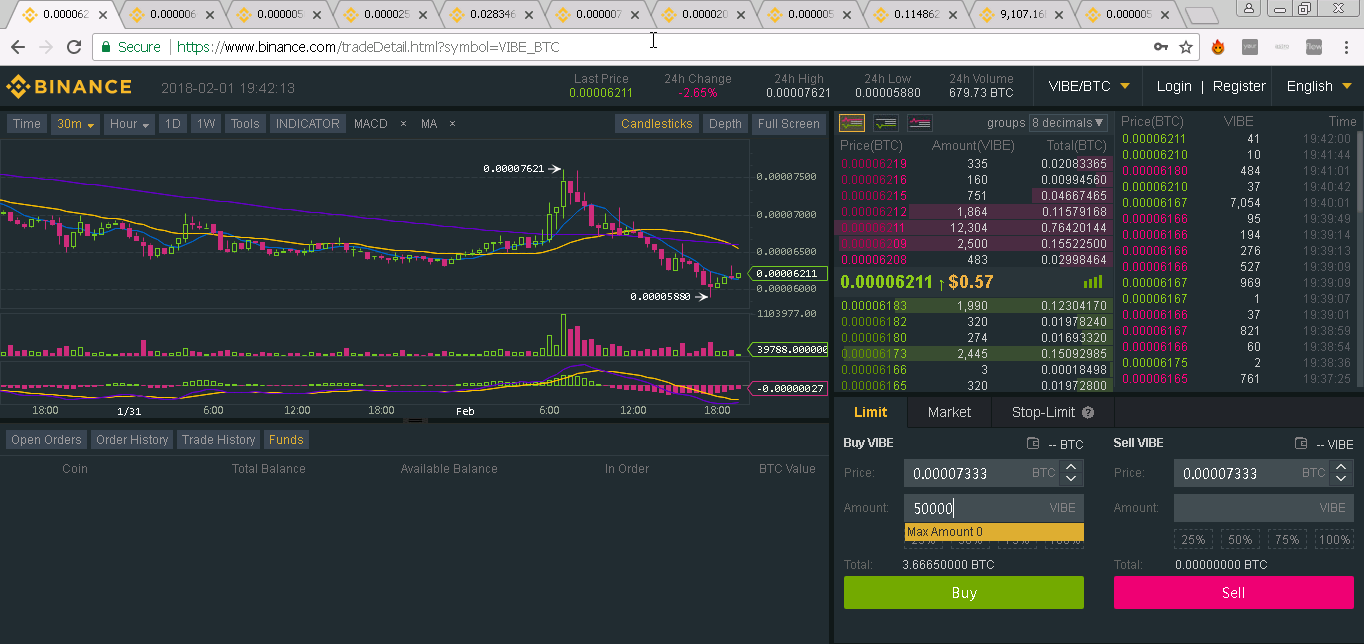Set sell amount to 25%
Screen dimensions: 1364x644
pyautogui.click(x=1193, y=539)
